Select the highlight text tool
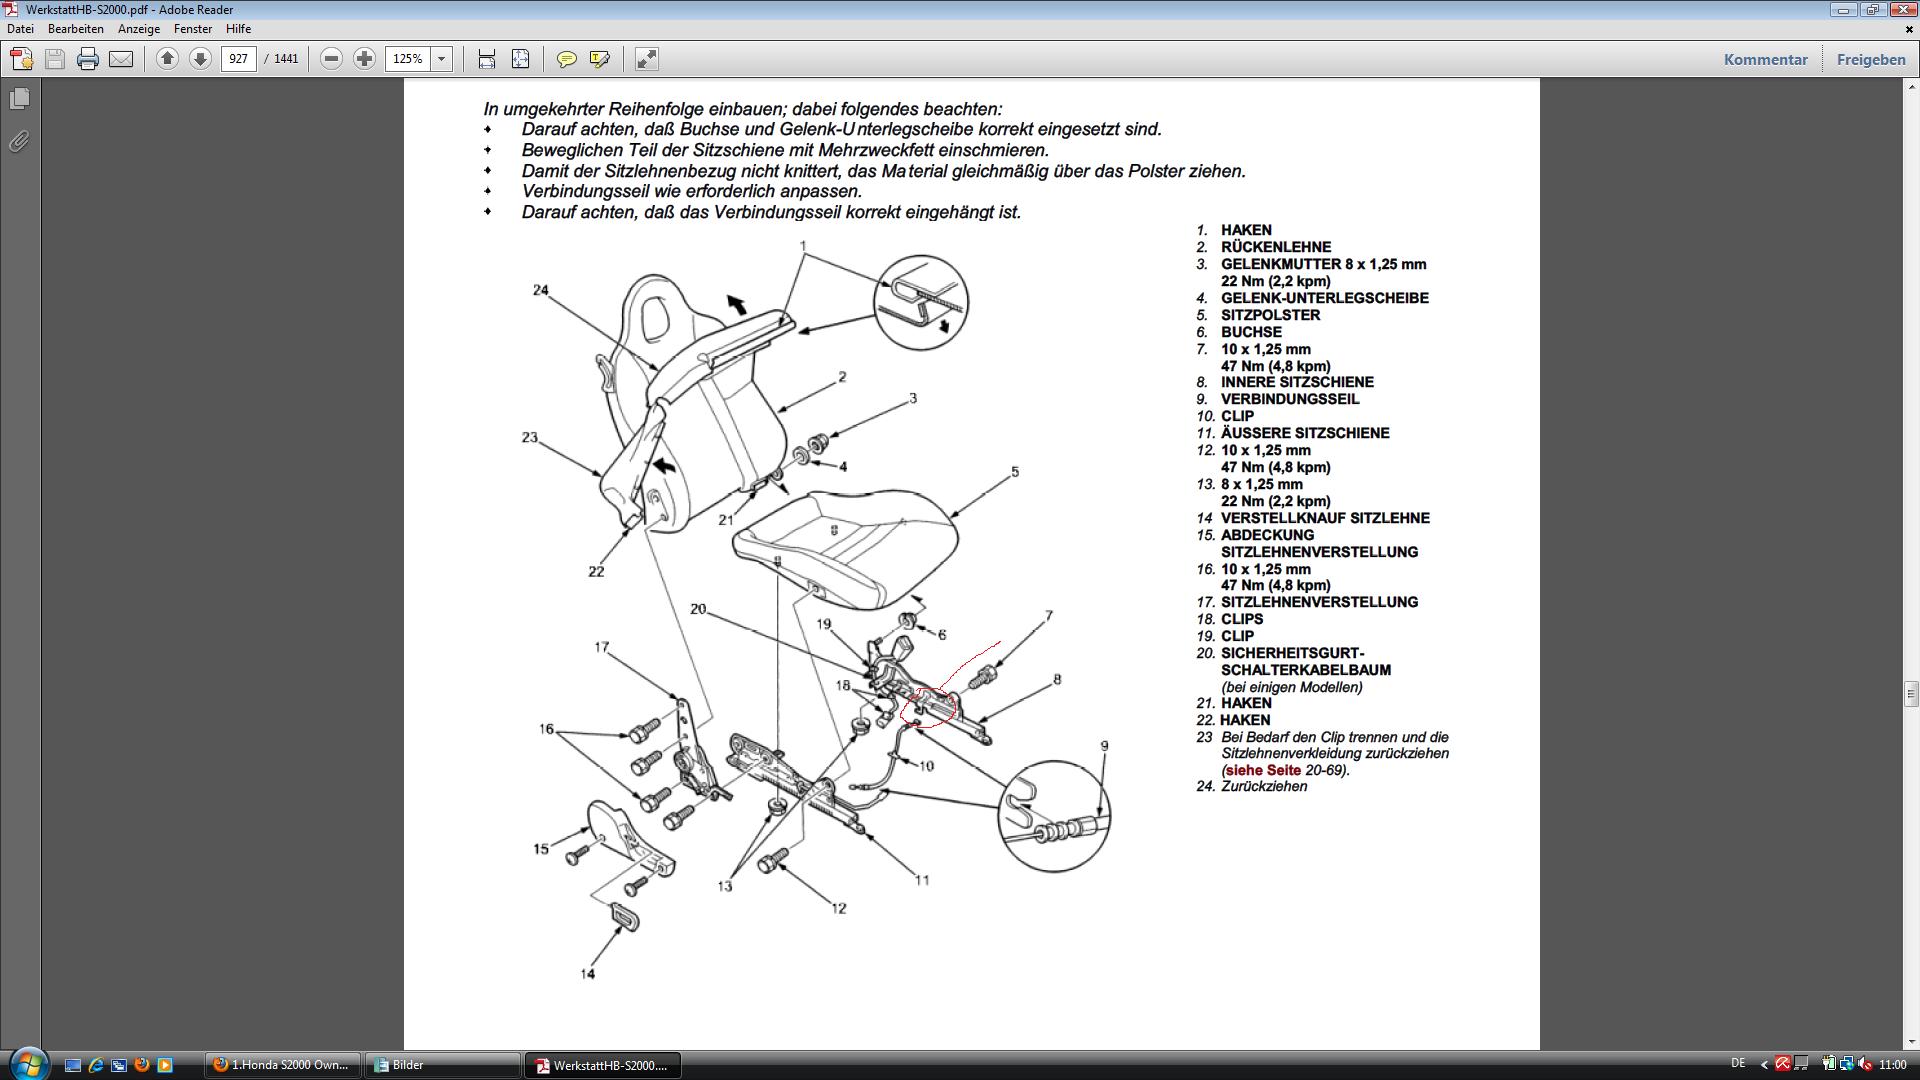The height and width of the screenshot is (1080, 1920). [599, 59]
